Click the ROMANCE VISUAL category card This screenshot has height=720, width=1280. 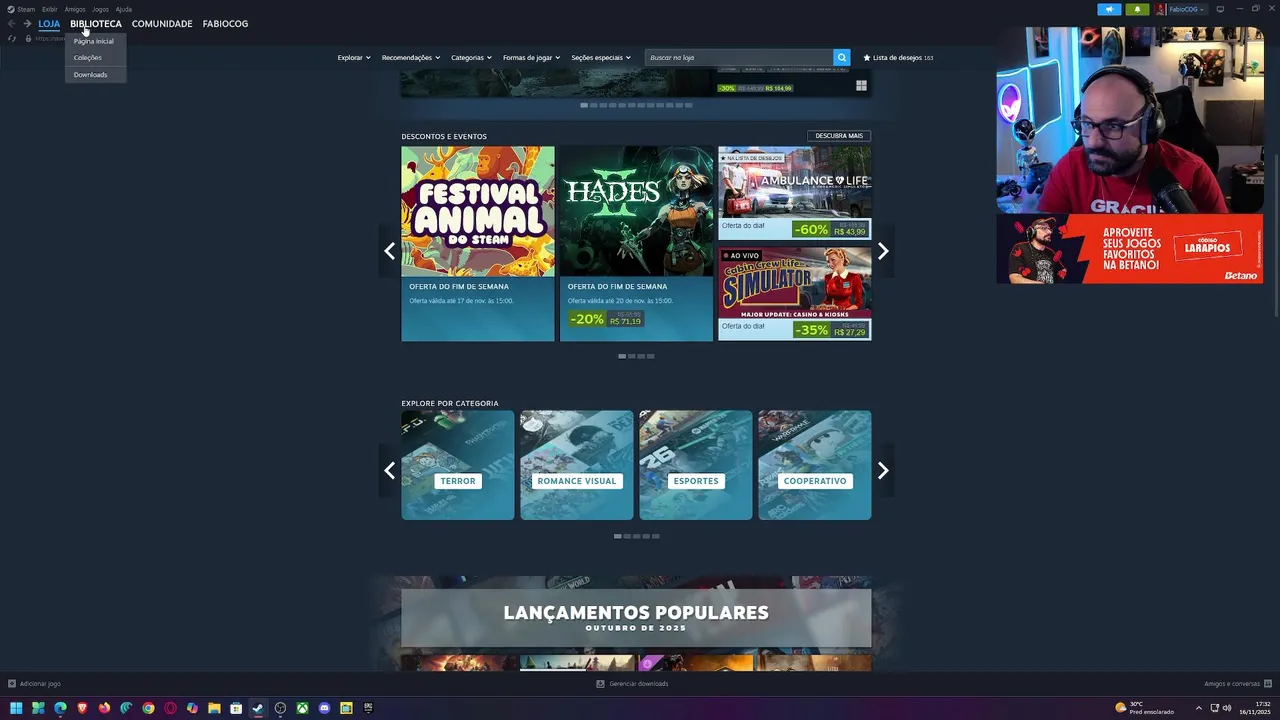[x=577, y=465]
